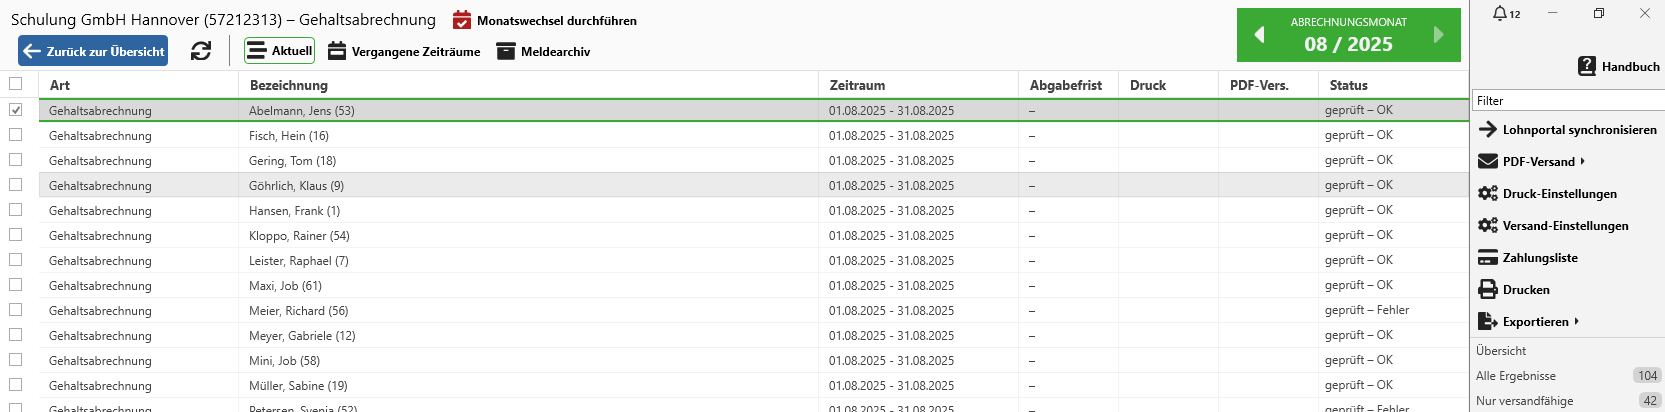Sort by the Bezeichnung column header
This screenshot has height=412, width=1665.
tap(289, 85)
